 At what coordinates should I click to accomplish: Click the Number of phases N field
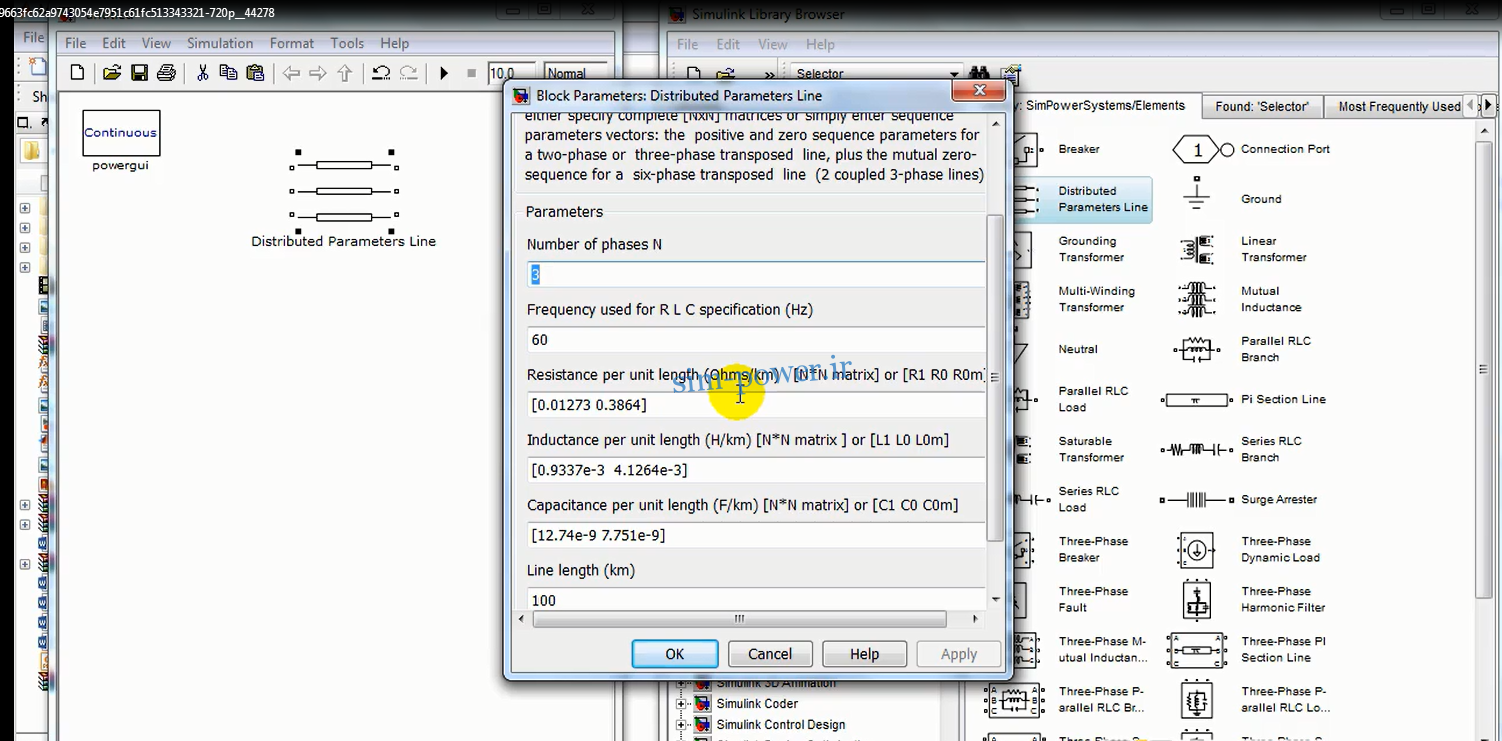tap(756, 274)
